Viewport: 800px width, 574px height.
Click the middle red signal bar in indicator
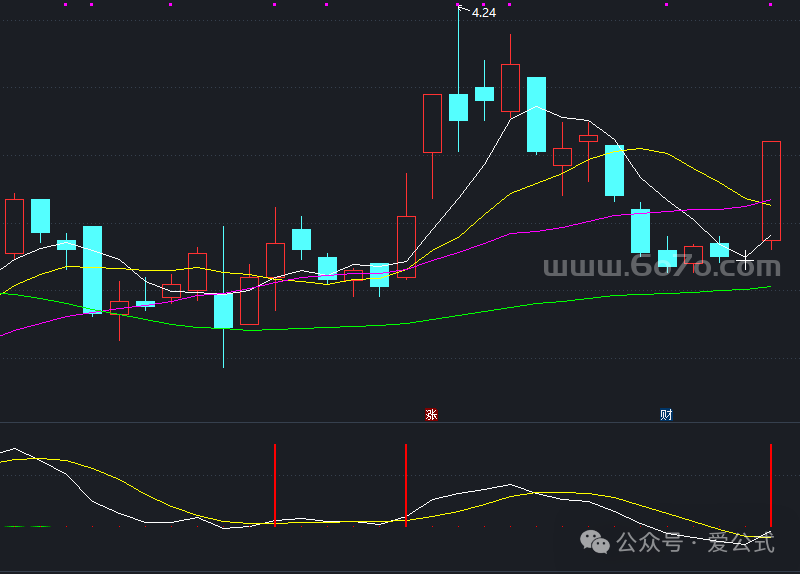(x=406, y=485)
